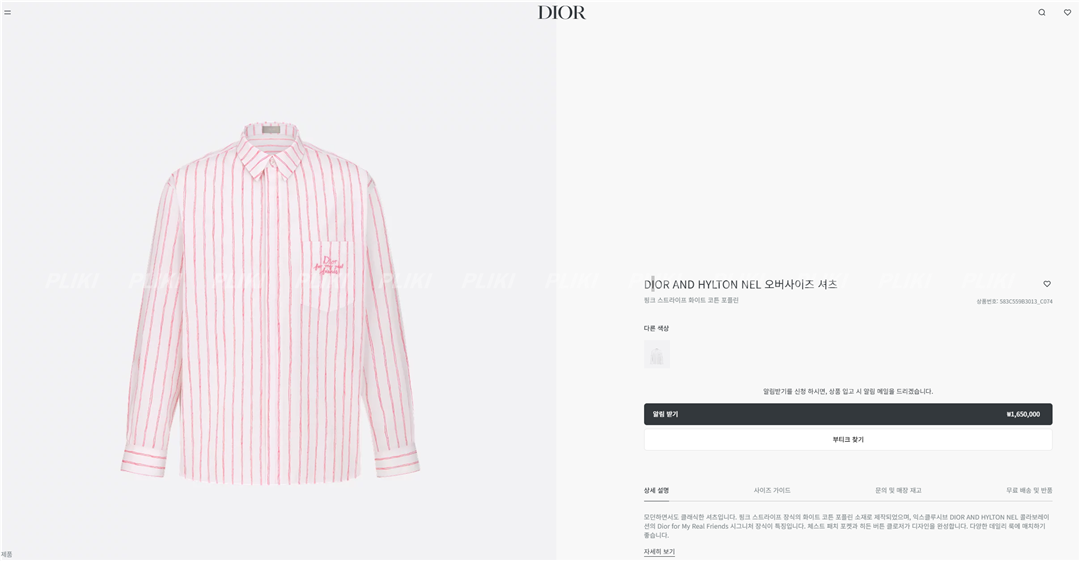Switch to the 사이즈 가이드 tab
The width and height of the screenshot is (1080, 561).
click(x=772, y=491)
